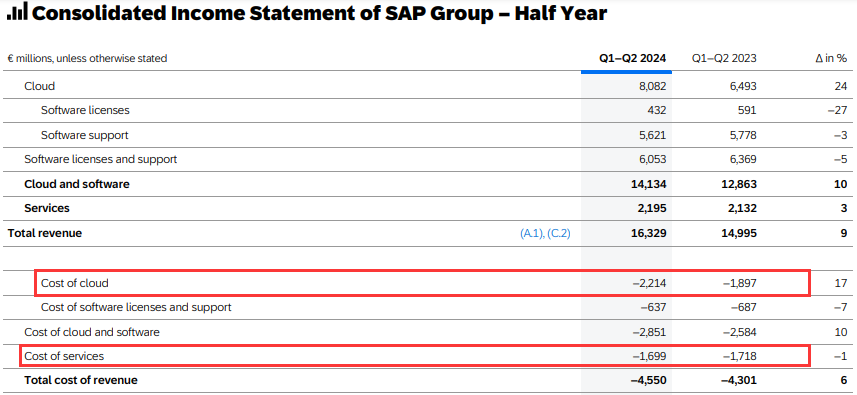Select the Q1–Q2 2023 column header

(724, 58)
